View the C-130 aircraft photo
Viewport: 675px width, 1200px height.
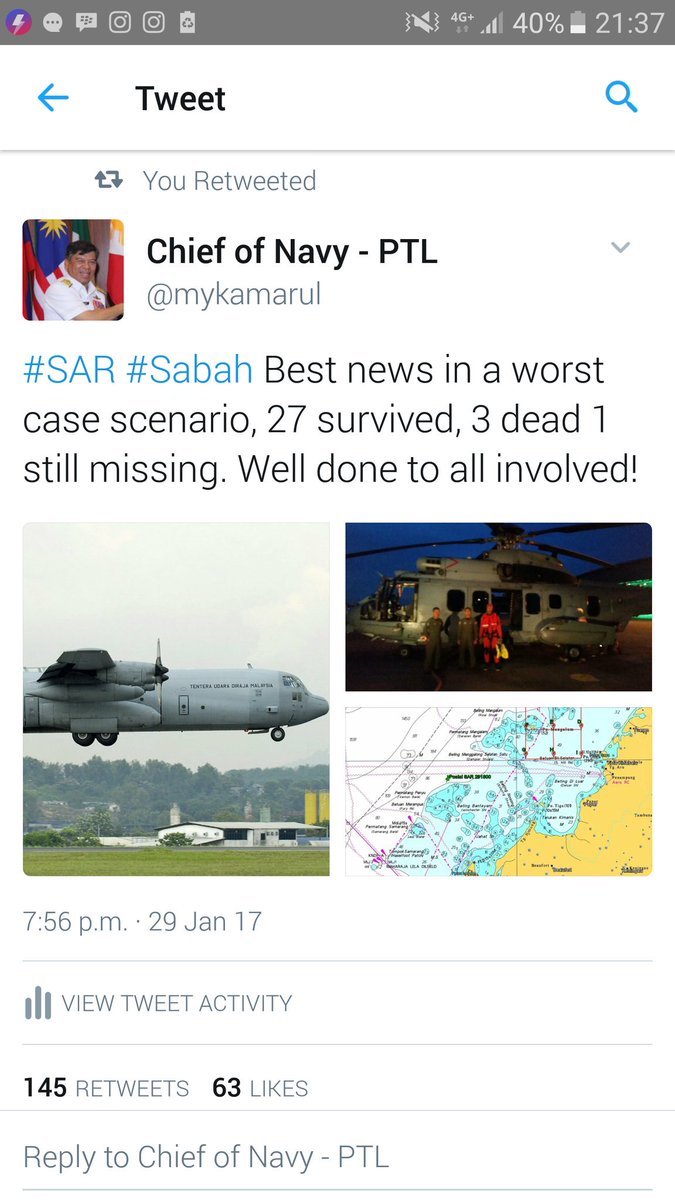click(x=176, y=699)
